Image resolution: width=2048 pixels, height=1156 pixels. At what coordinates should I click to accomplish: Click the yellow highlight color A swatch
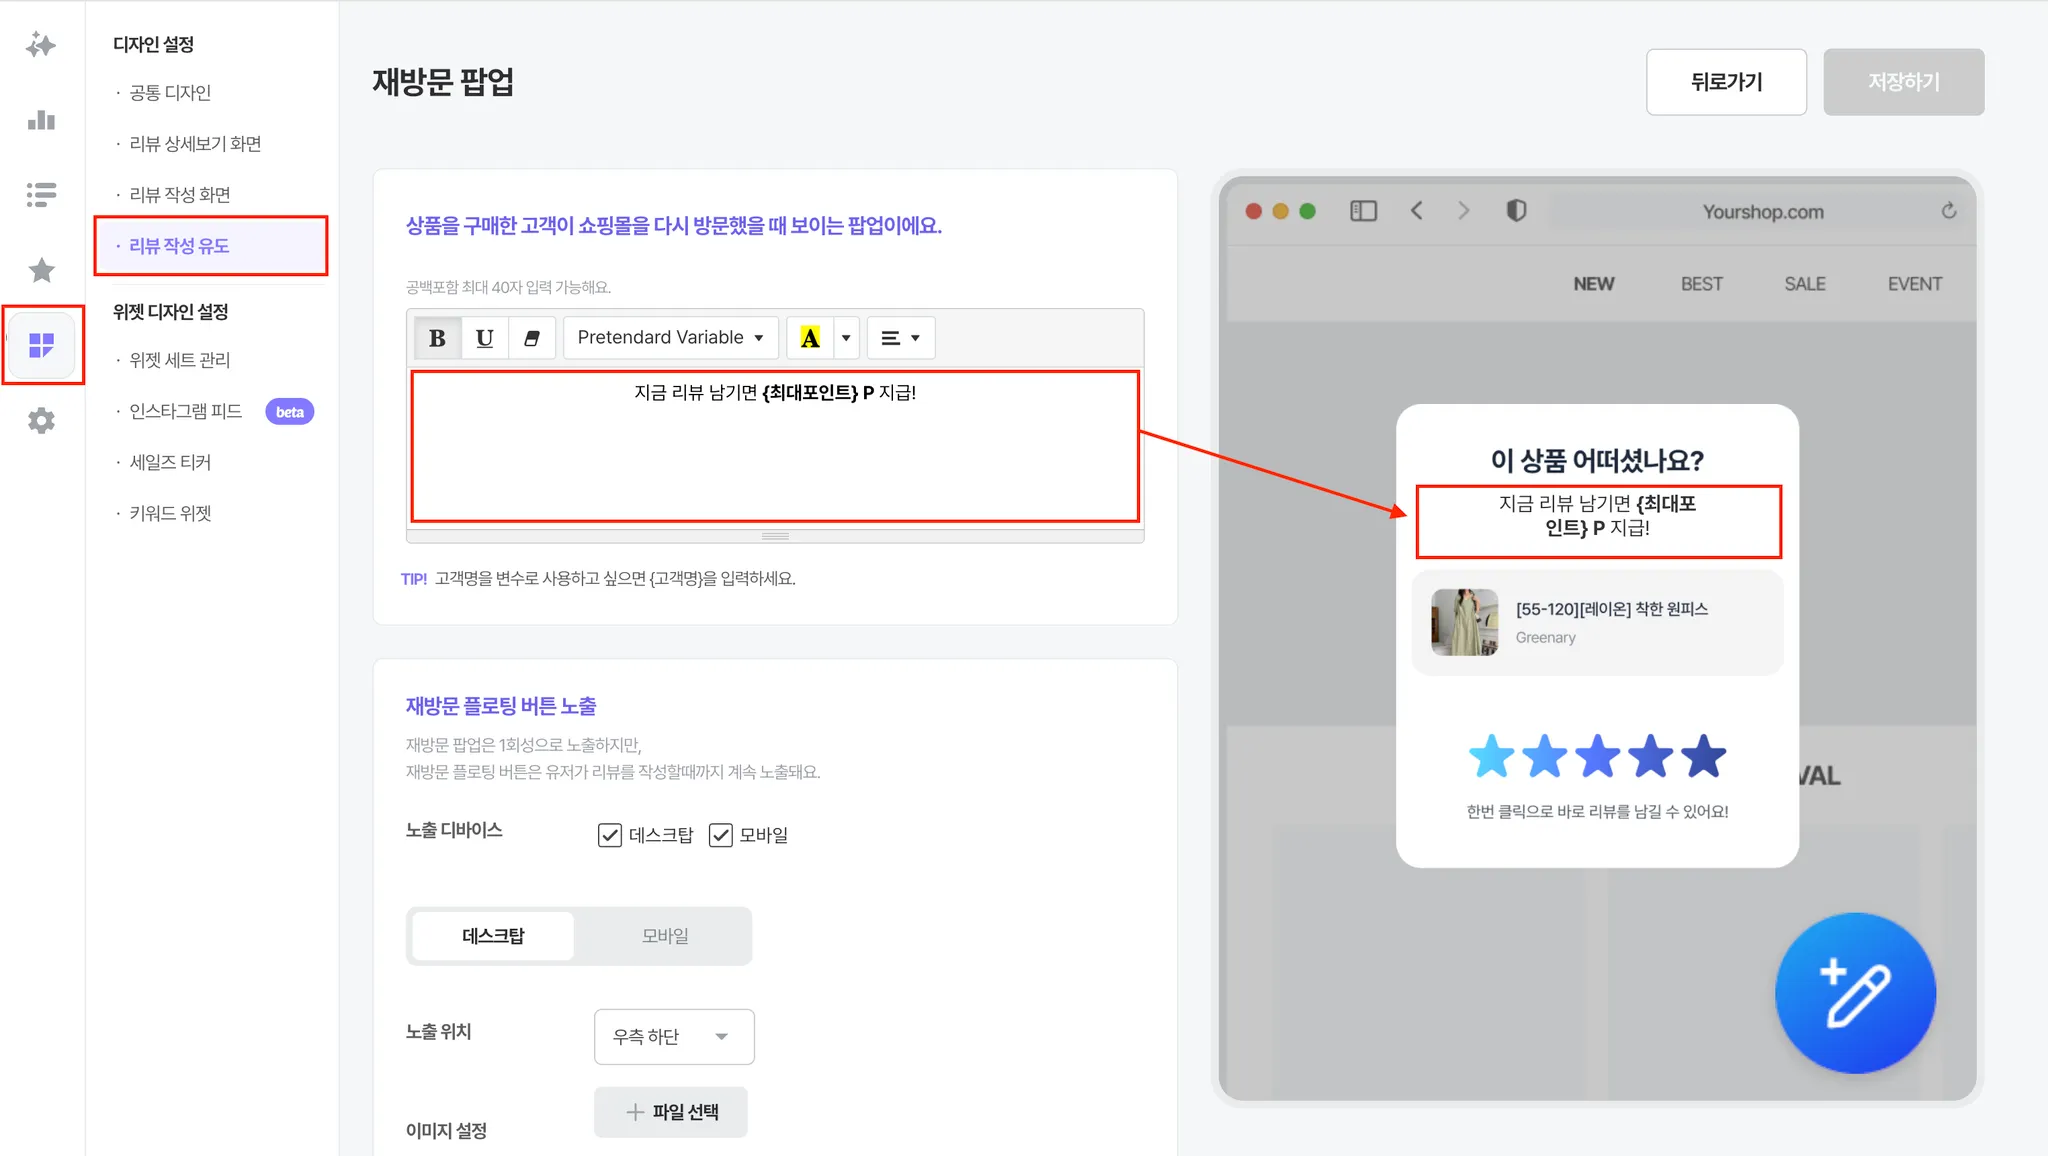pyautogui.click(x=810, y=338)
